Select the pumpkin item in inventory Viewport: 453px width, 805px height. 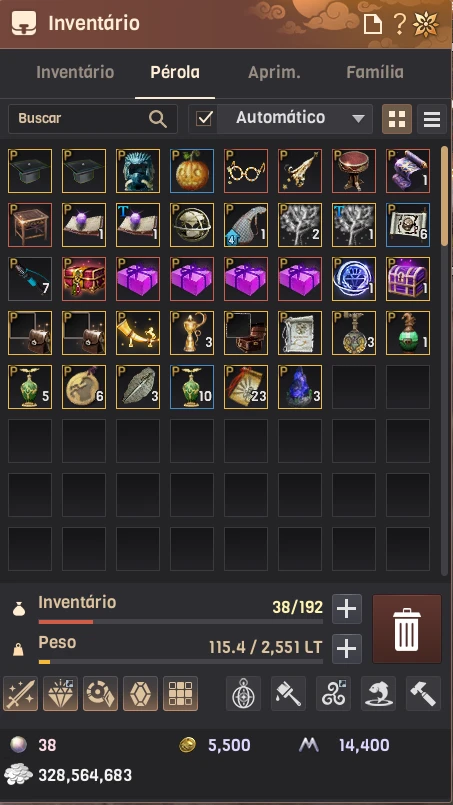tap(192, 171)
